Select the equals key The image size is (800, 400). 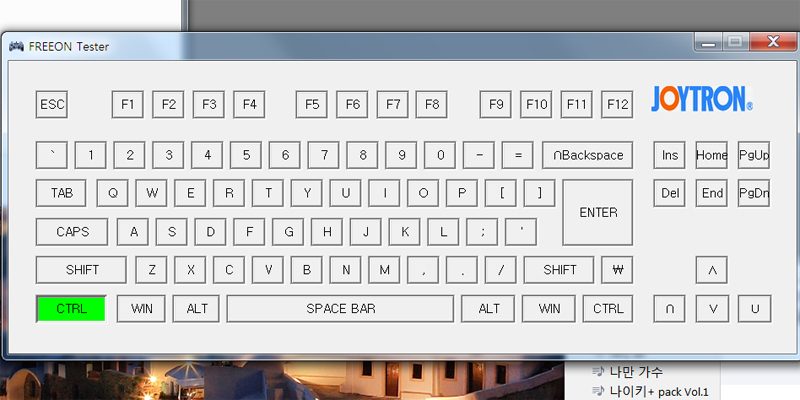(517, 155)
